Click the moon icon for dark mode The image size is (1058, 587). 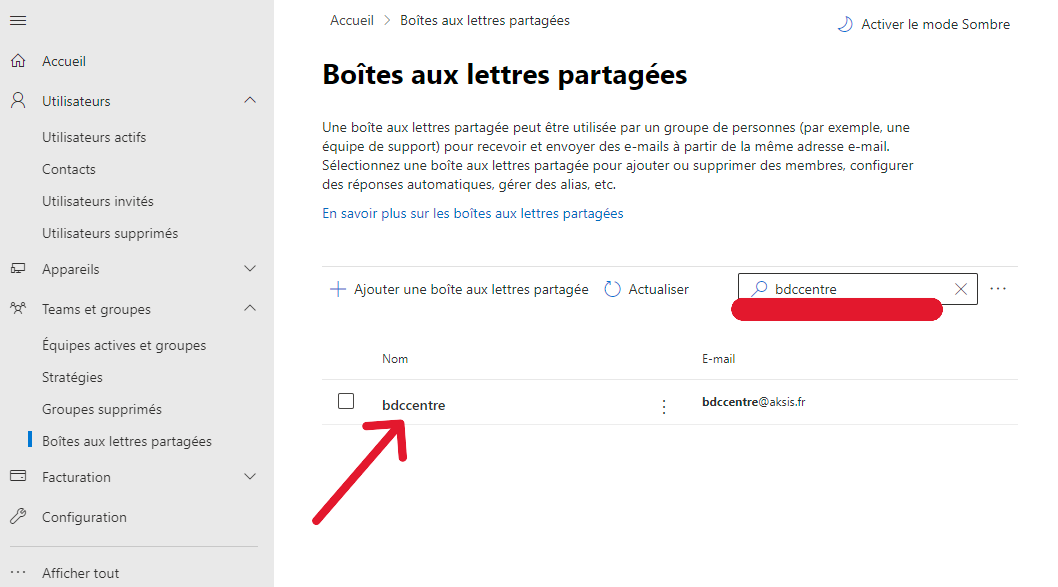tap(845, 24)
